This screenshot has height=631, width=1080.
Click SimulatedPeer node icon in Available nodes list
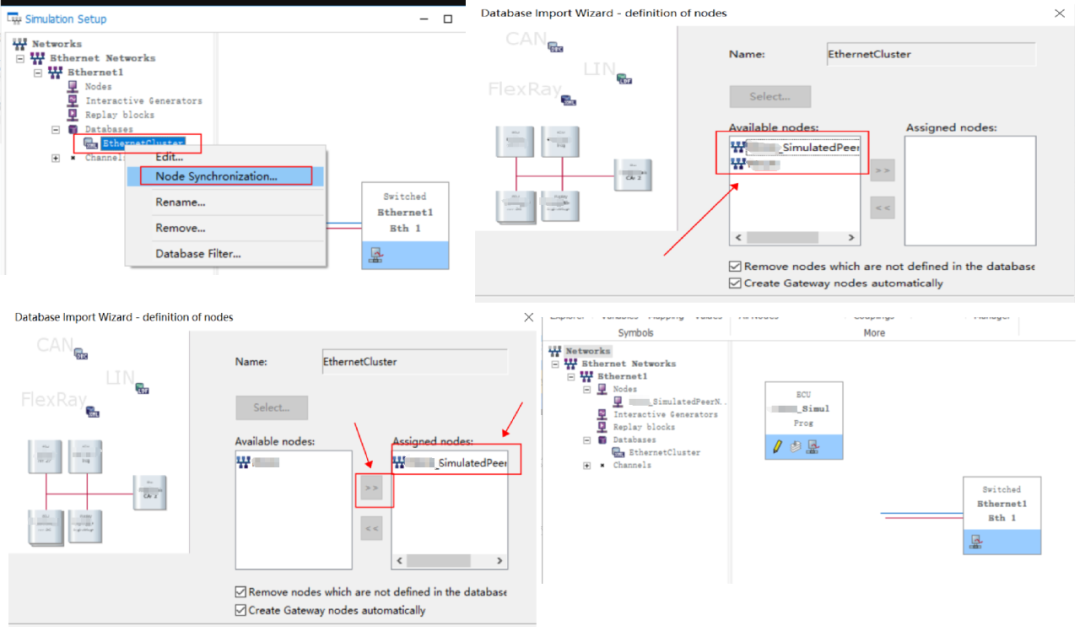click(x=738, y=147)
